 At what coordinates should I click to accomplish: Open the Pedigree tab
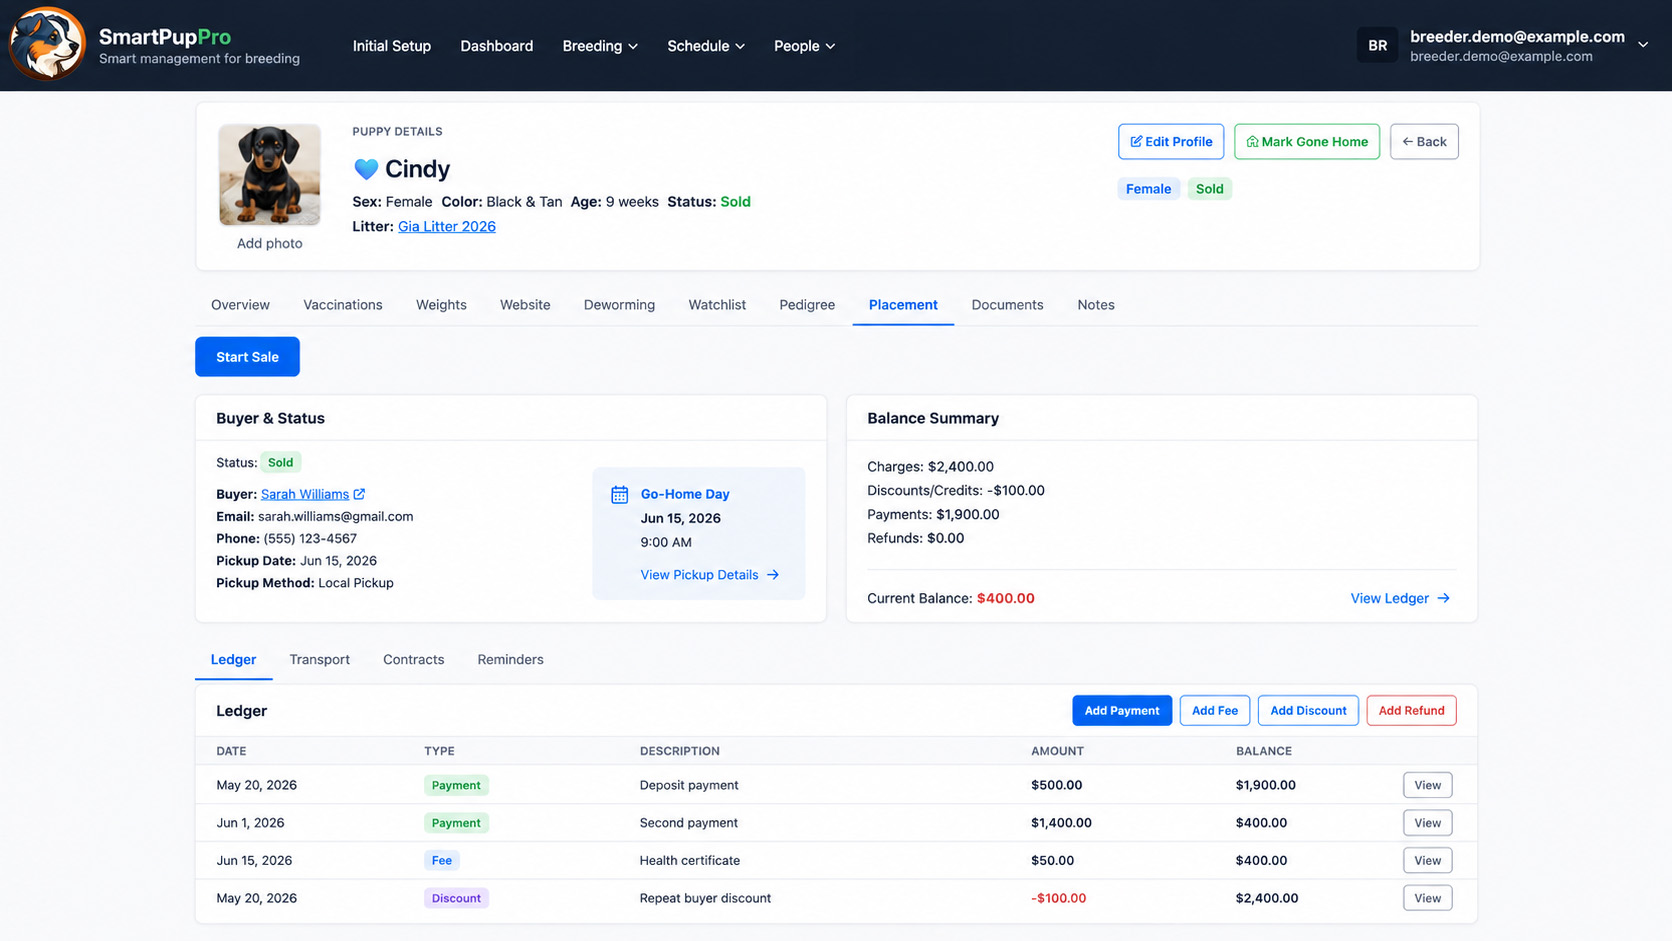807,305
